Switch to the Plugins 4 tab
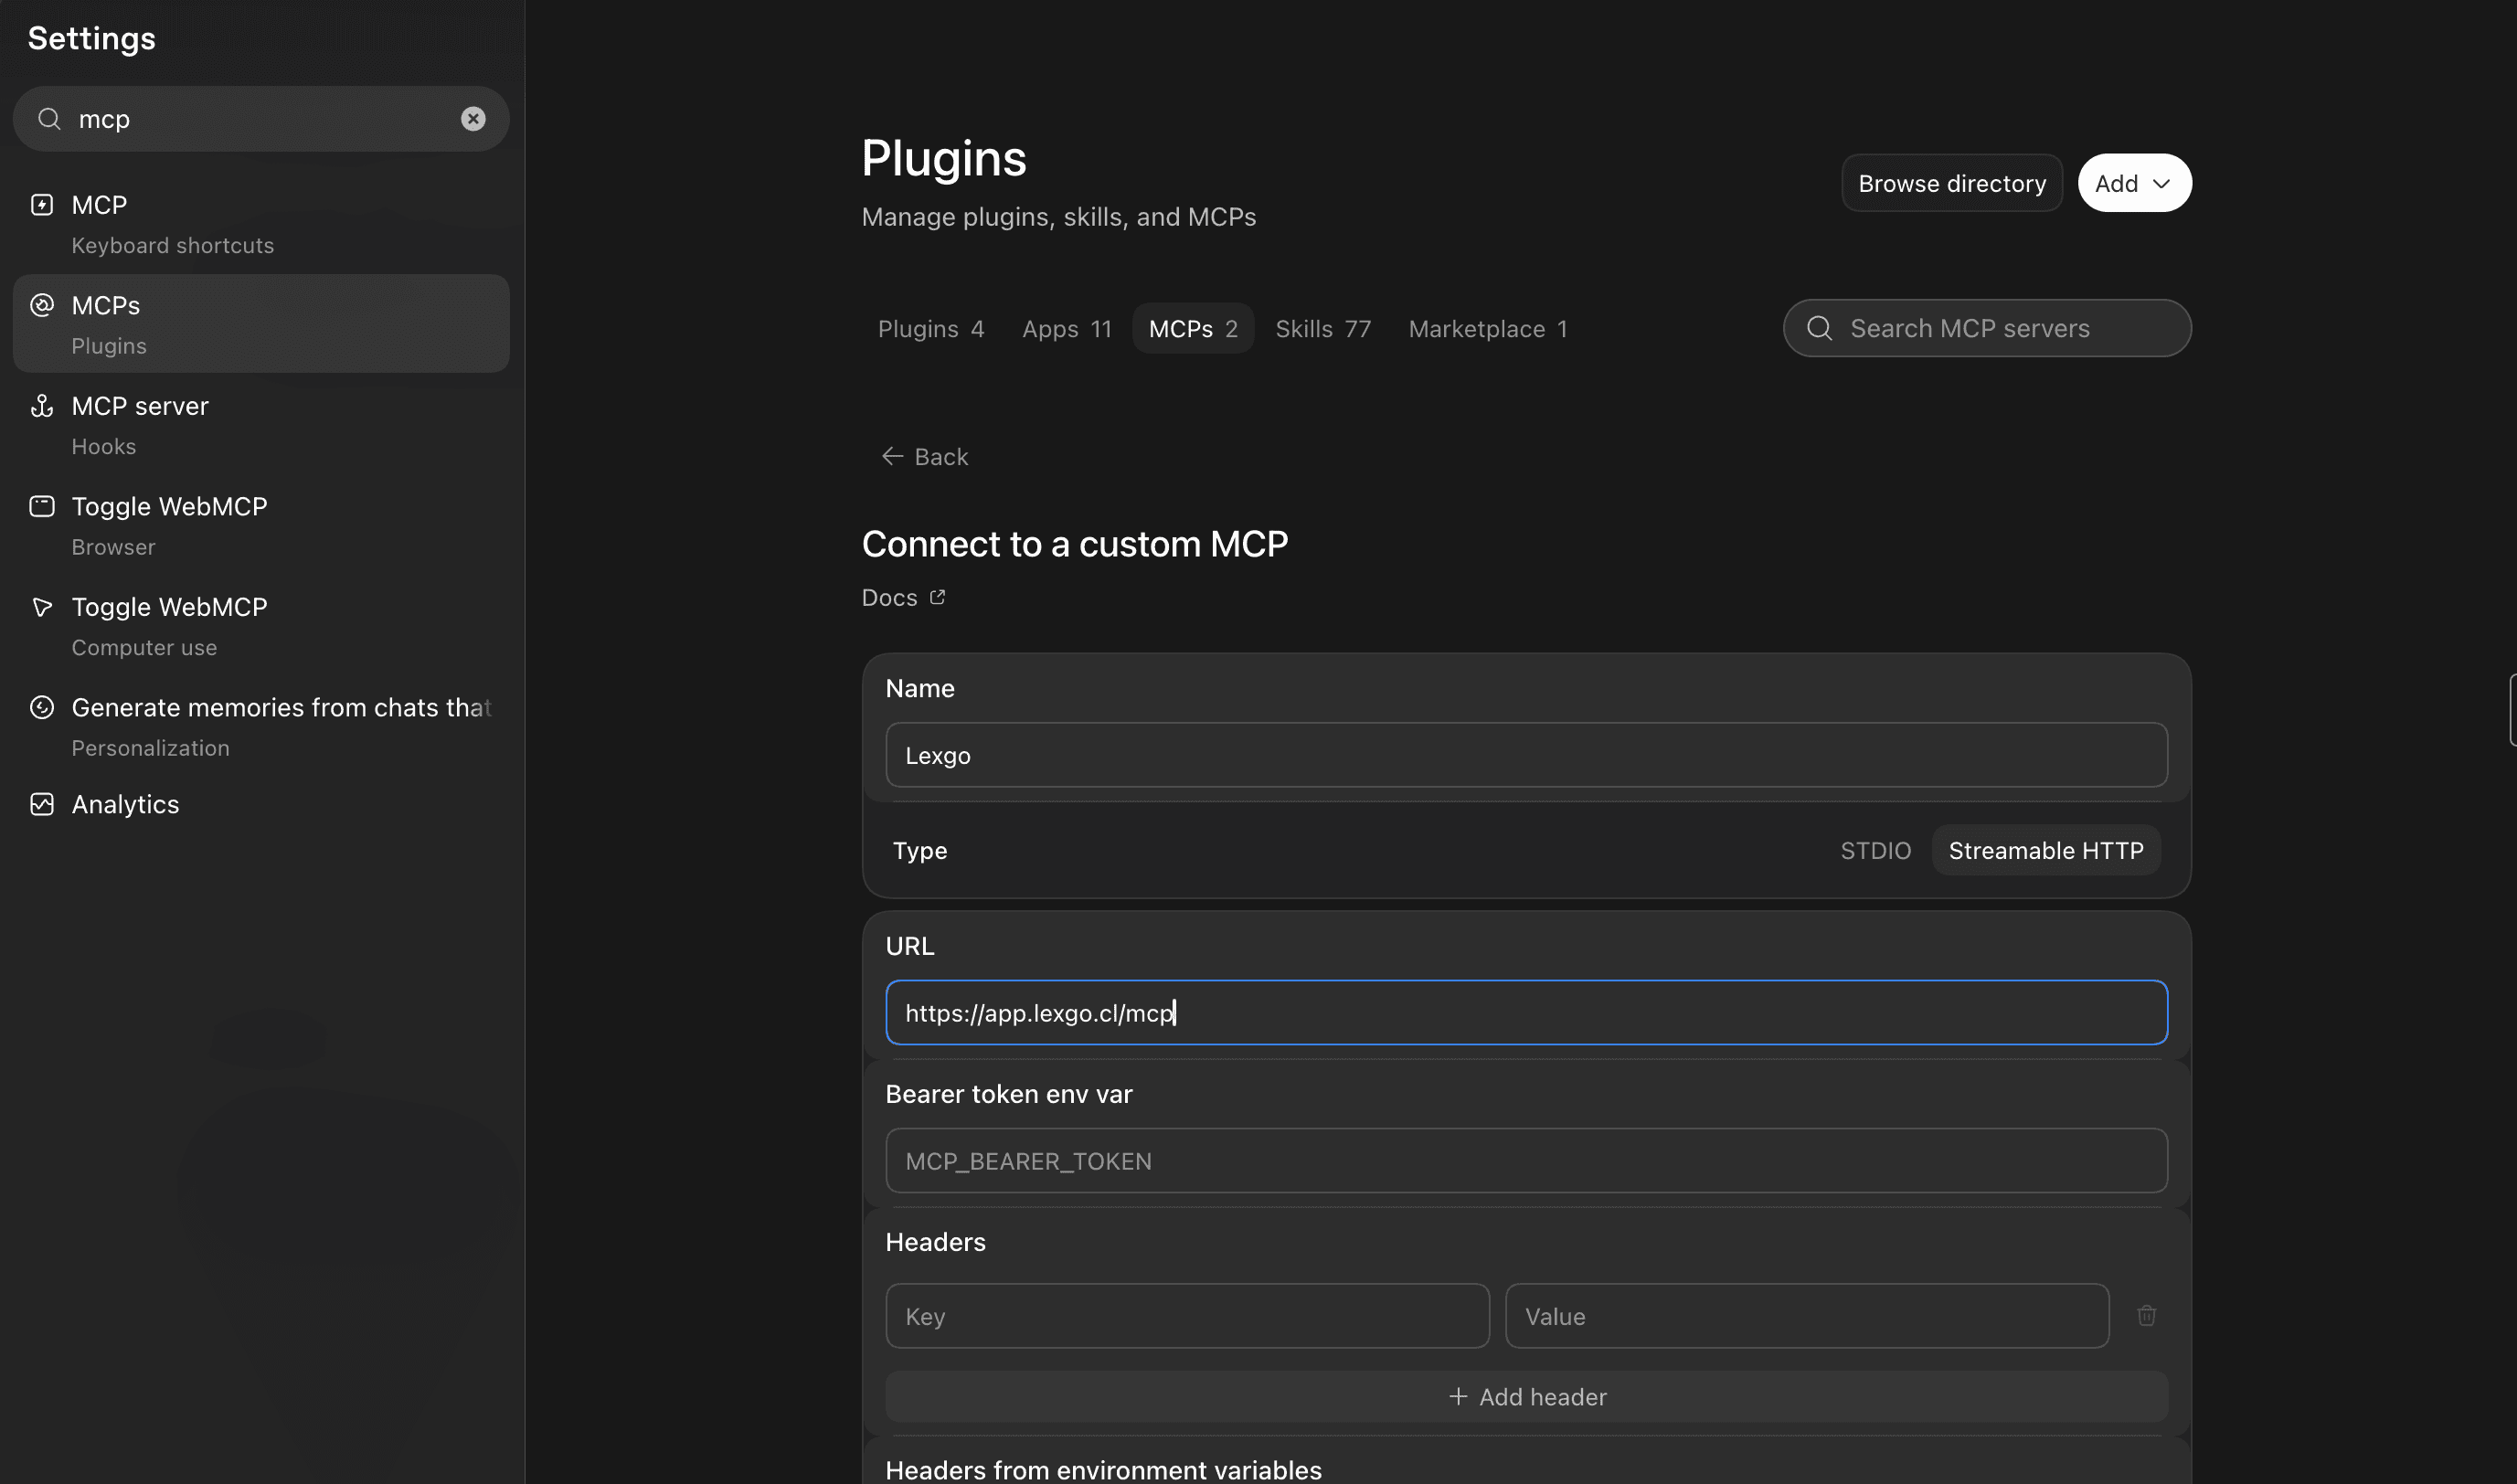Image resolution: width=2517 pixels, height=1484 pixels. click(x=931, y=329)
